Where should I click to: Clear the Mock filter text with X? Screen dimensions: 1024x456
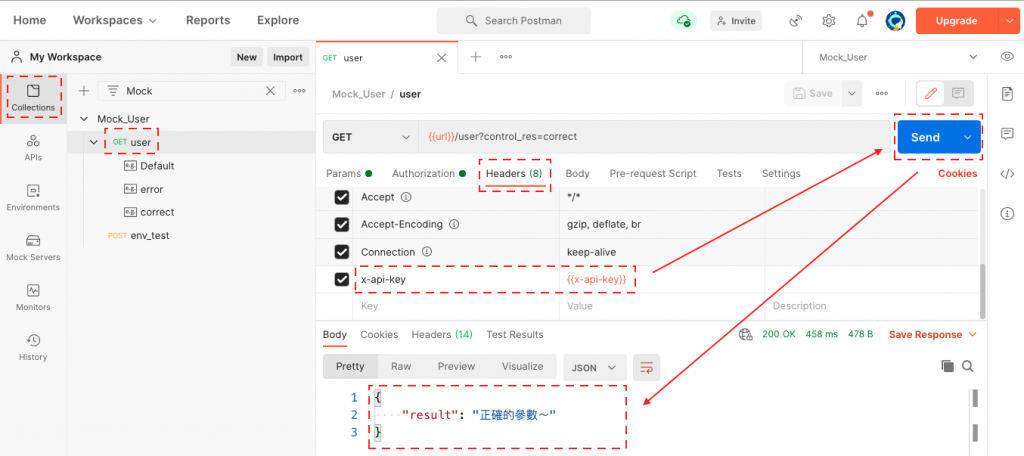click(270, 91)
